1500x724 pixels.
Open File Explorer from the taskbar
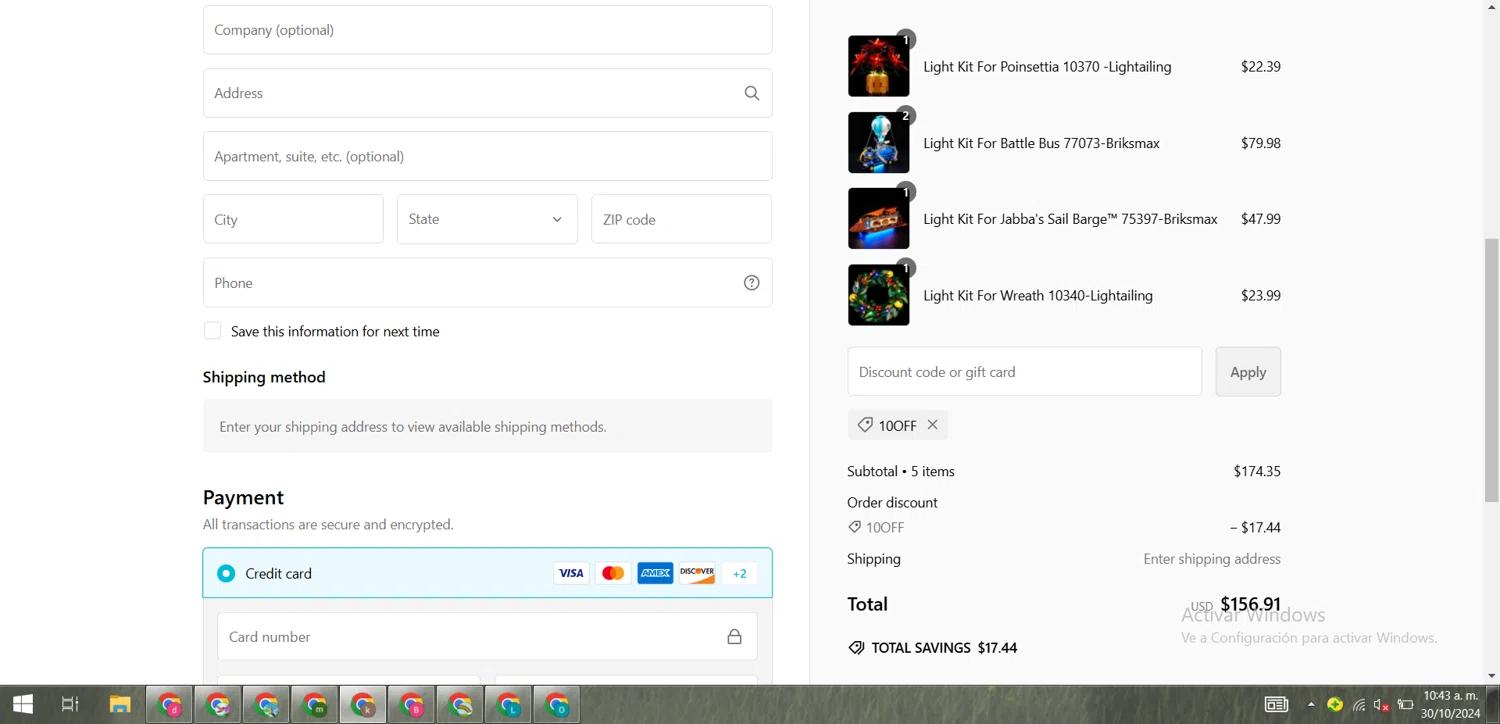tap(120, 705)
